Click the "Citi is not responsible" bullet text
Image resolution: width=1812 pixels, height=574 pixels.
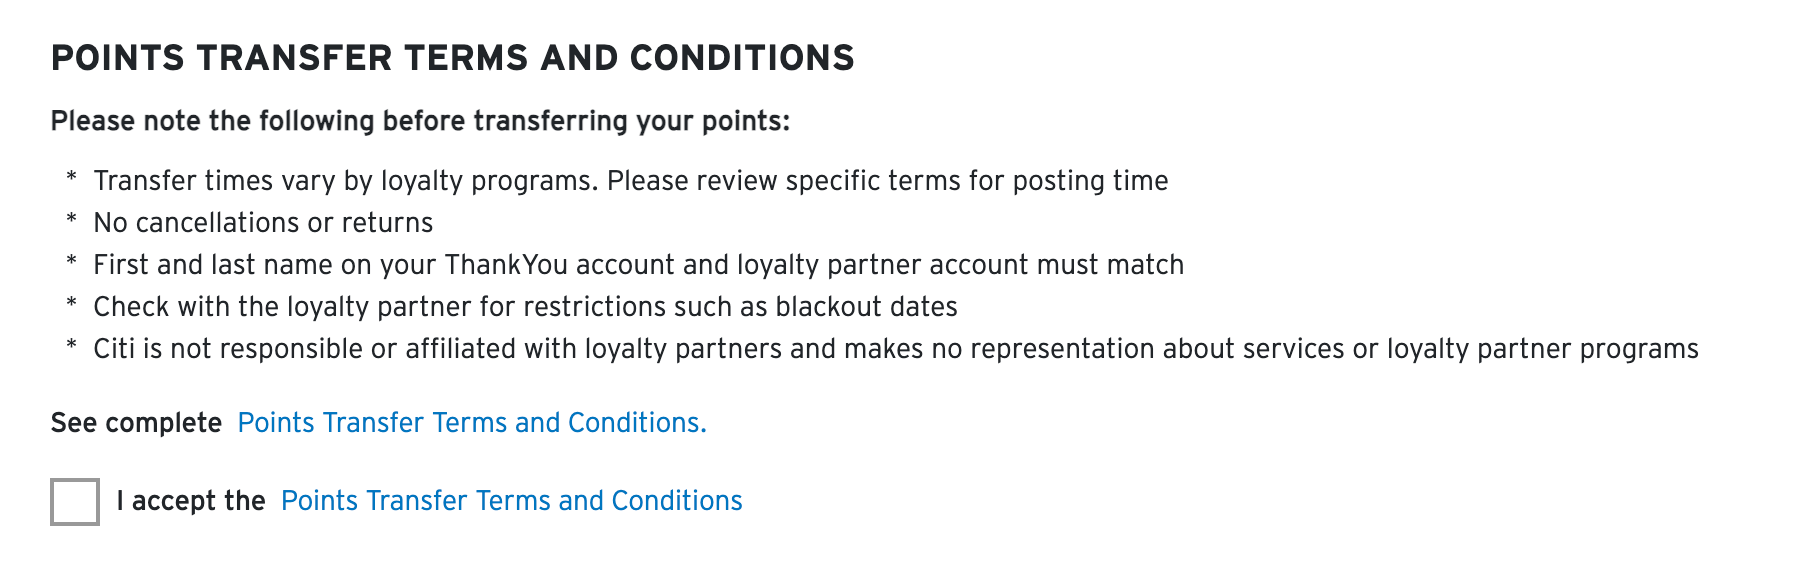[895, 349]
